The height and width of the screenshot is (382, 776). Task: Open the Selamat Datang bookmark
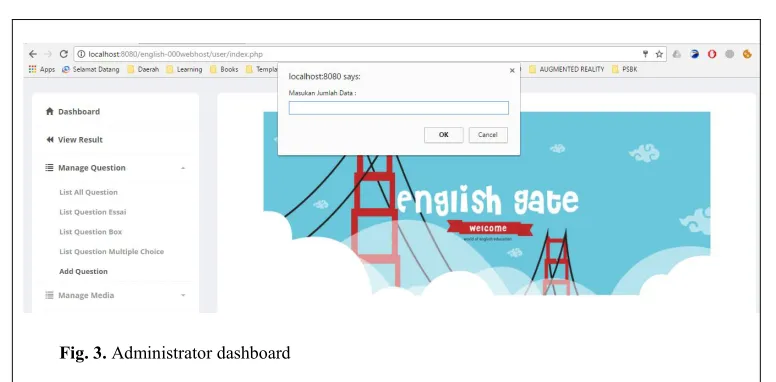click(x=91, y=69)
